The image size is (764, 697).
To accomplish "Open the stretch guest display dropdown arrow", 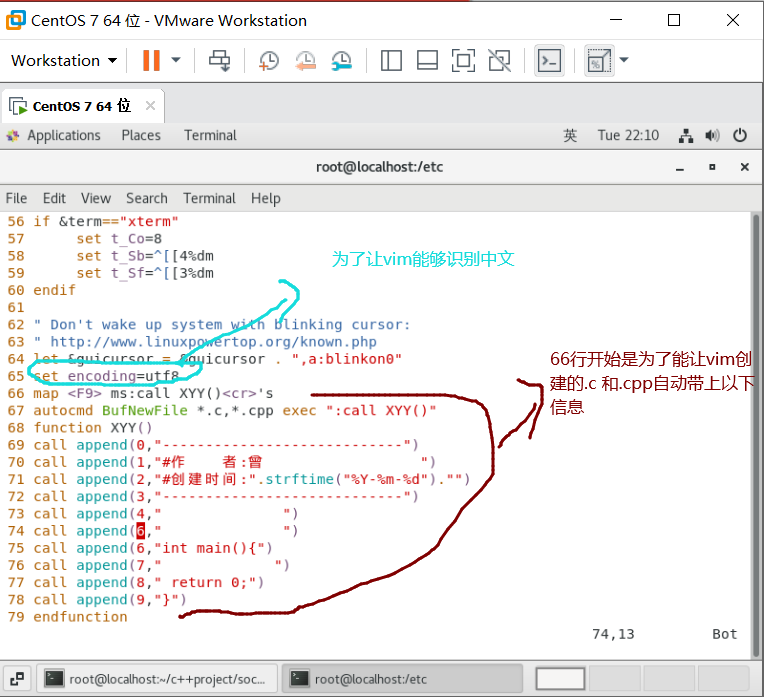I will tap(624, 60).
